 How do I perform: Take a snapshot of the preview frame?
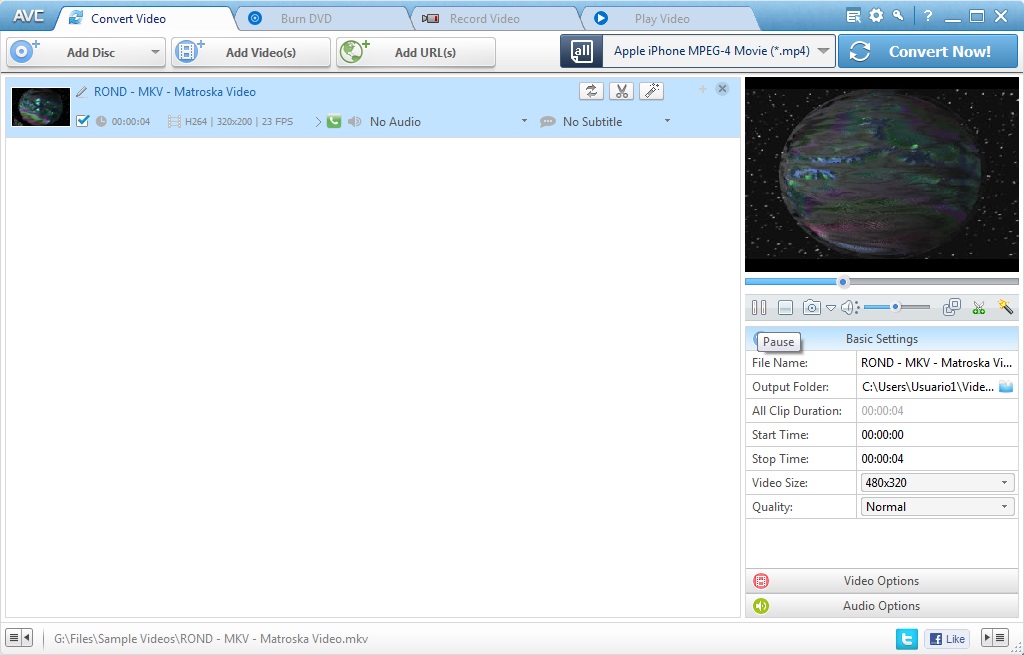coord(810,307)
